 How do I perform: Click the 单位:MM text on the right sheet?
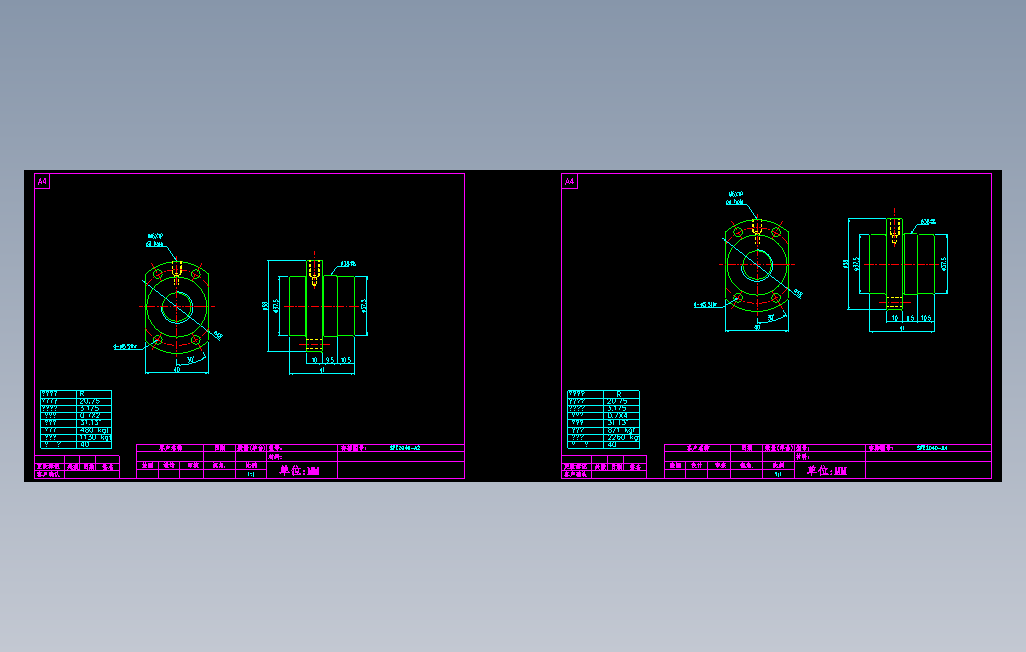(x=827, y=470)
